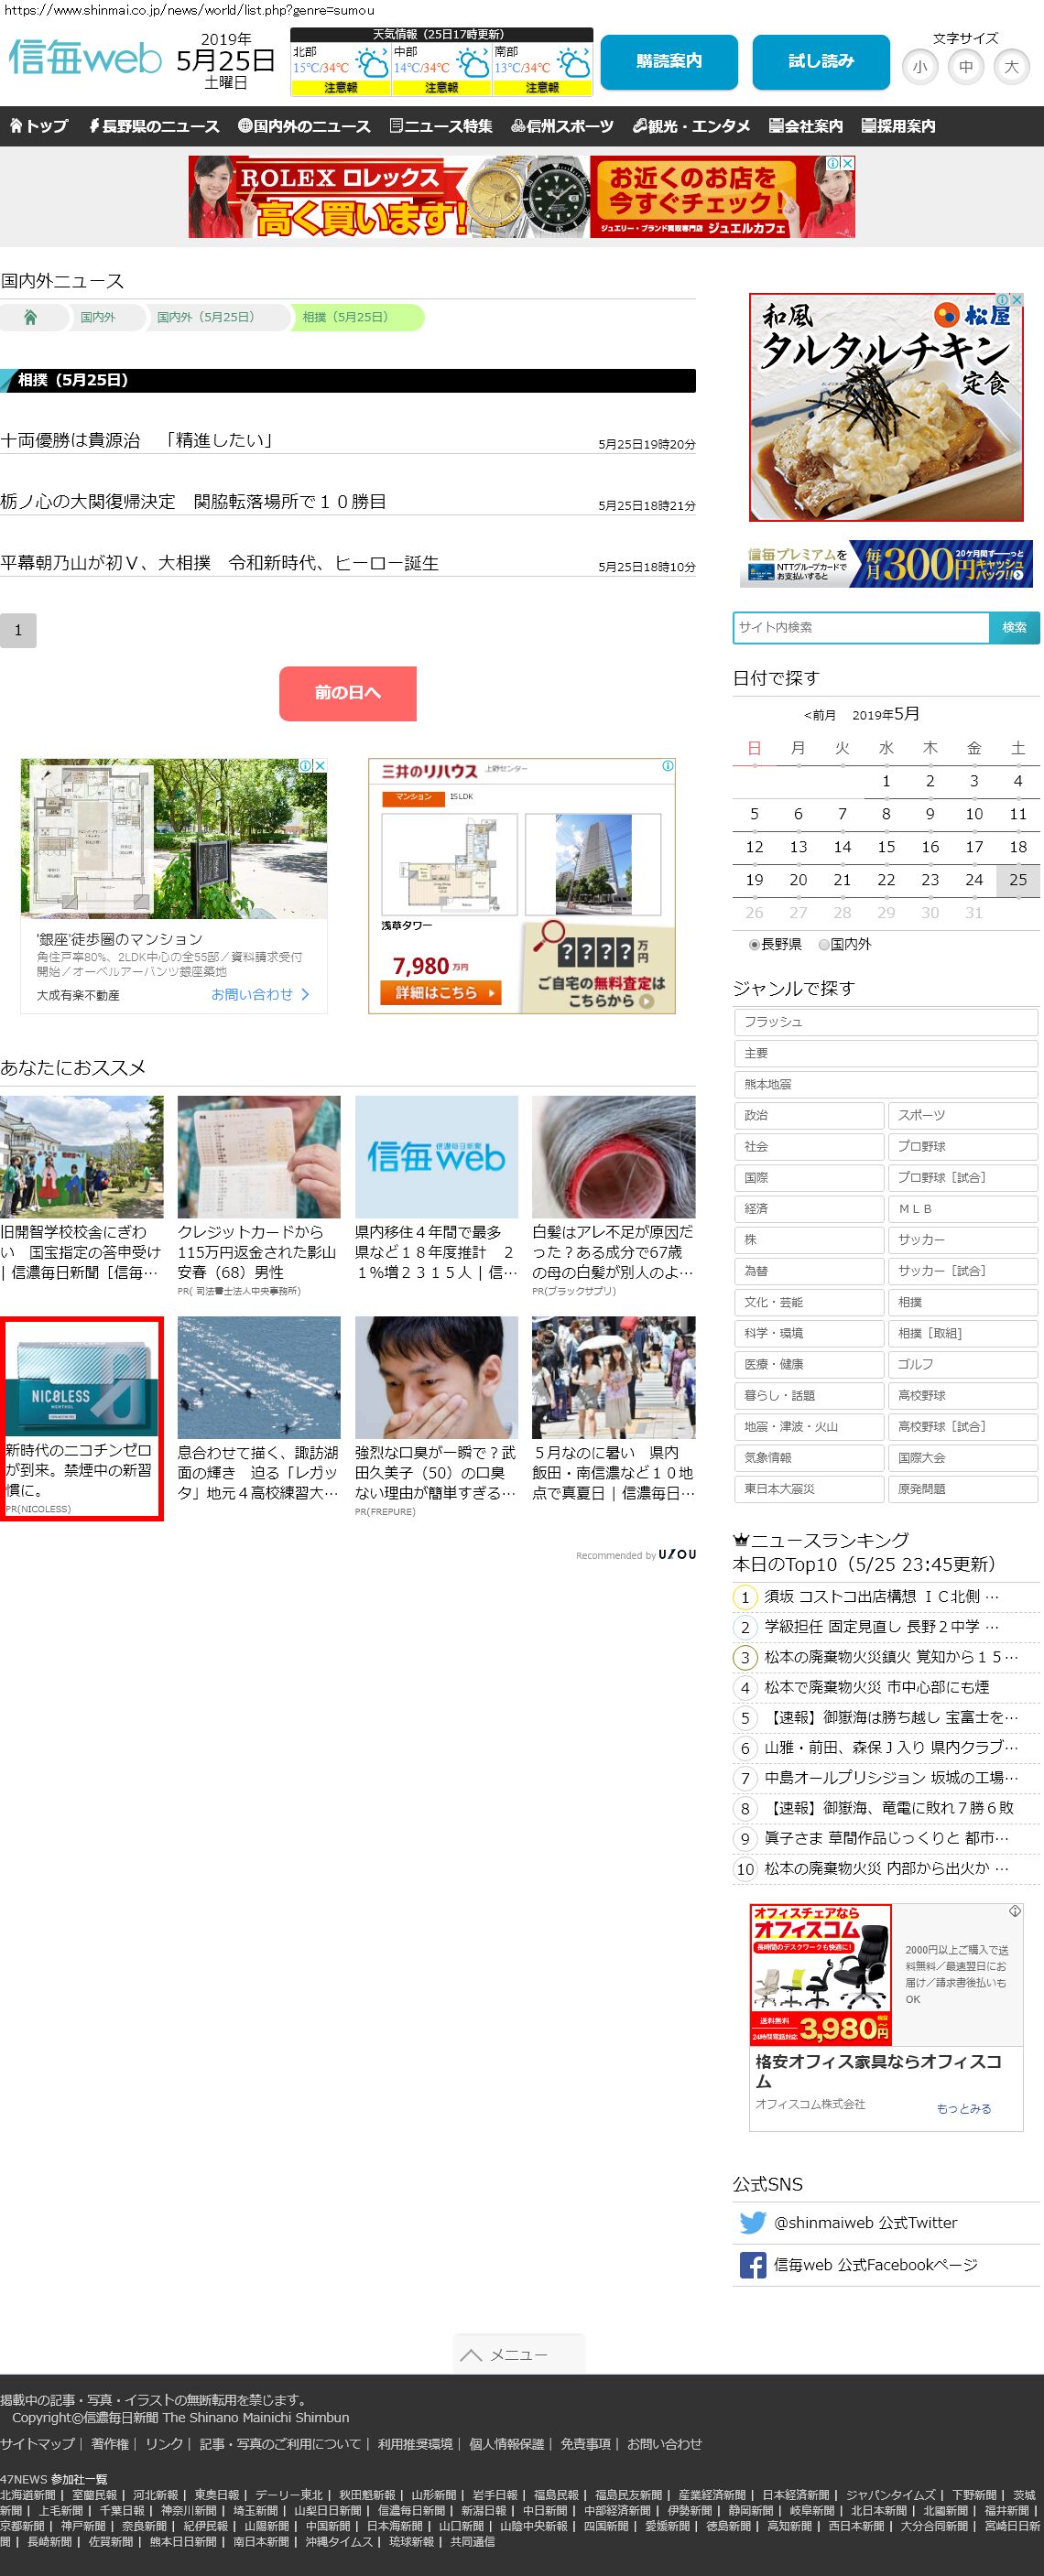Open 個人情報保護 footer link

click(x=507, y=2443)
